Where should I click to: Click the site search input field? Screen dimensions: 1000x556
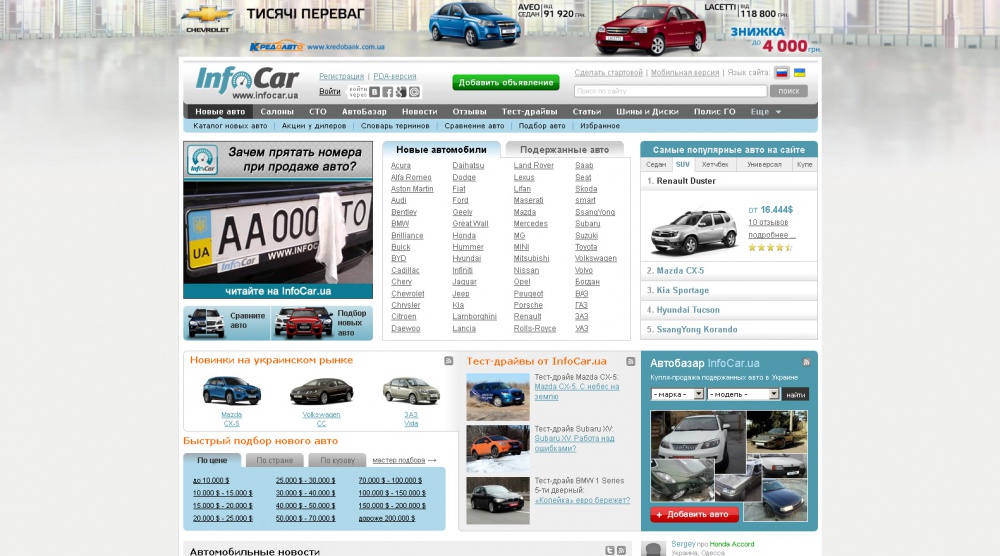tap(670, 91)
